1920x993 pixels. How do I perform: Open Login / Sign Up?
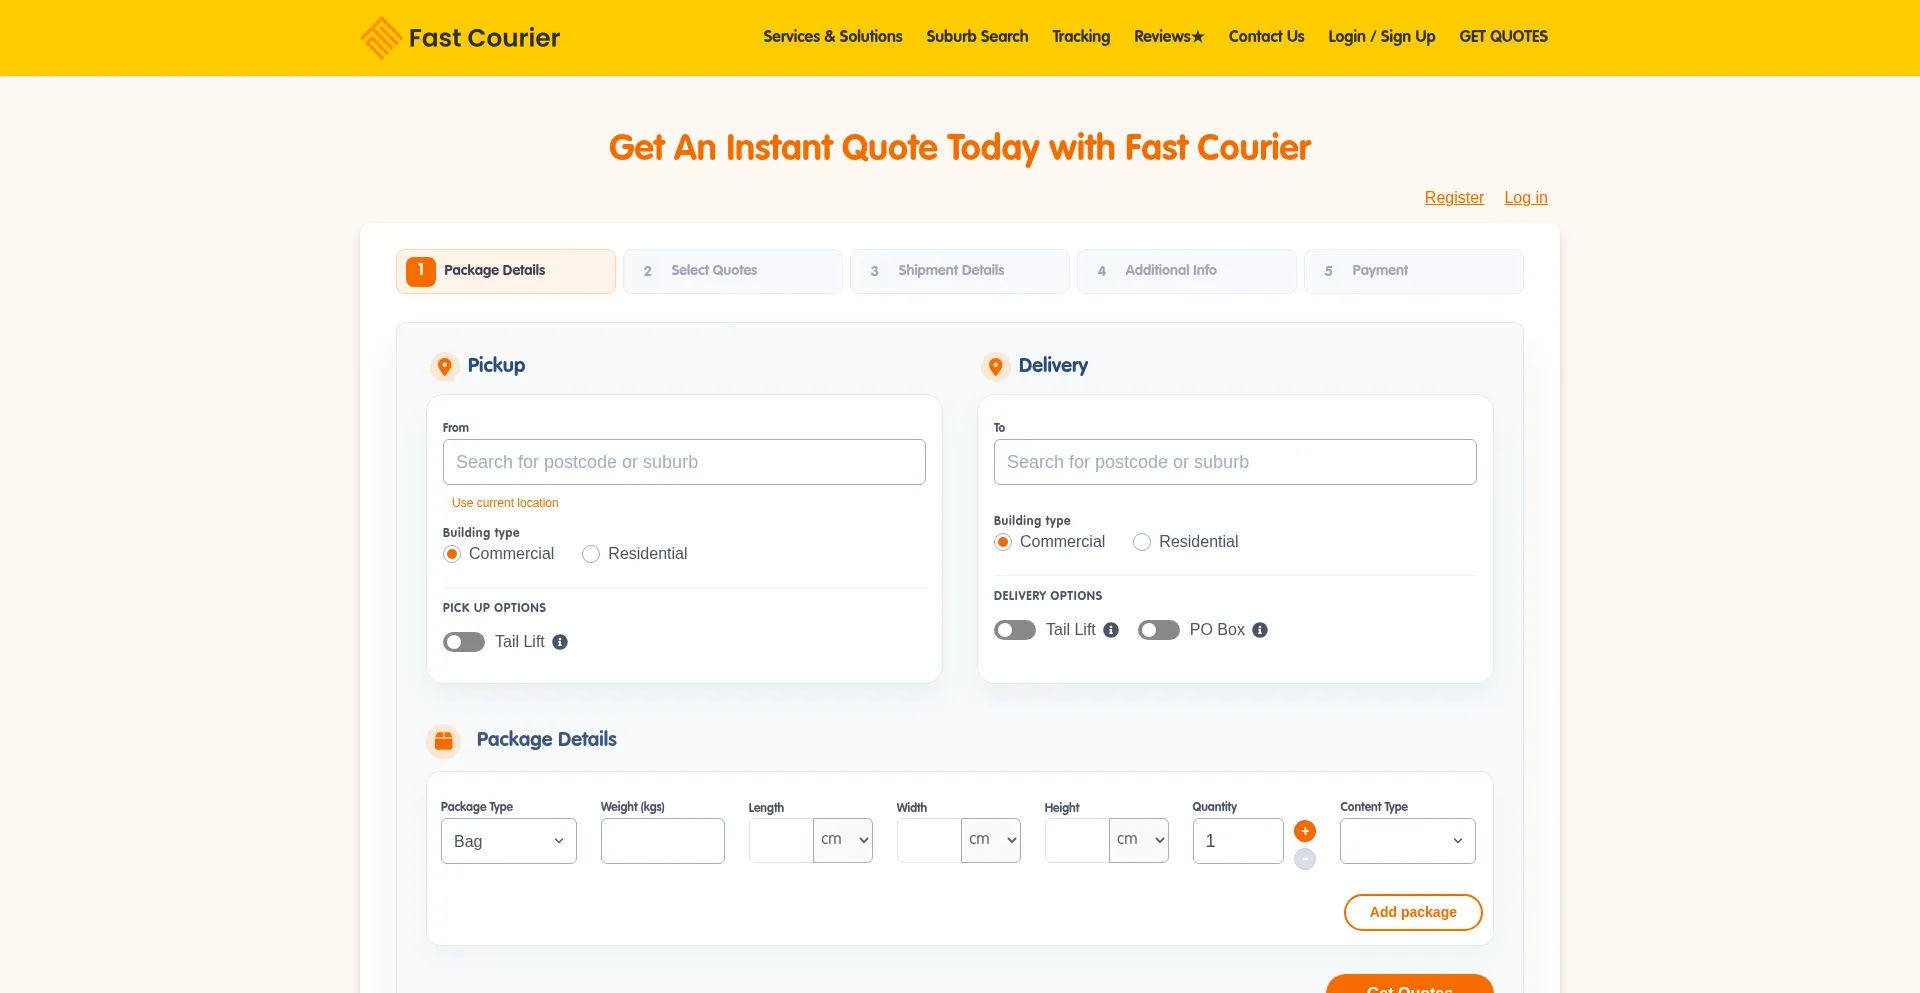pos(1382,37)
